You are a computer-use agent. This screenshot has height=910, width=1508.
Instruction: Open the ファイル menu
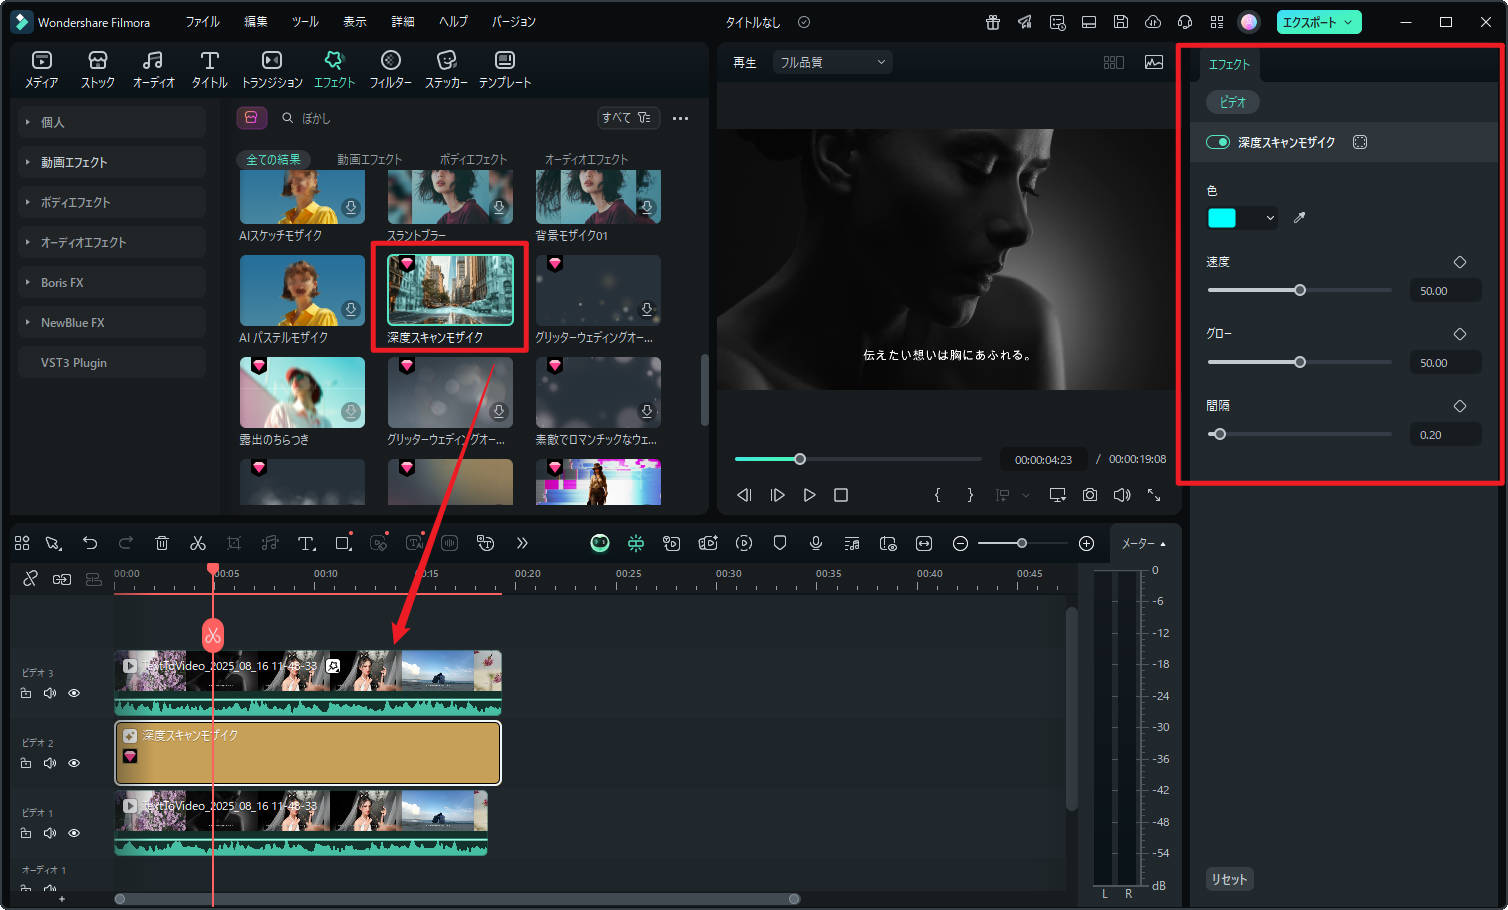tap(202, 22)
